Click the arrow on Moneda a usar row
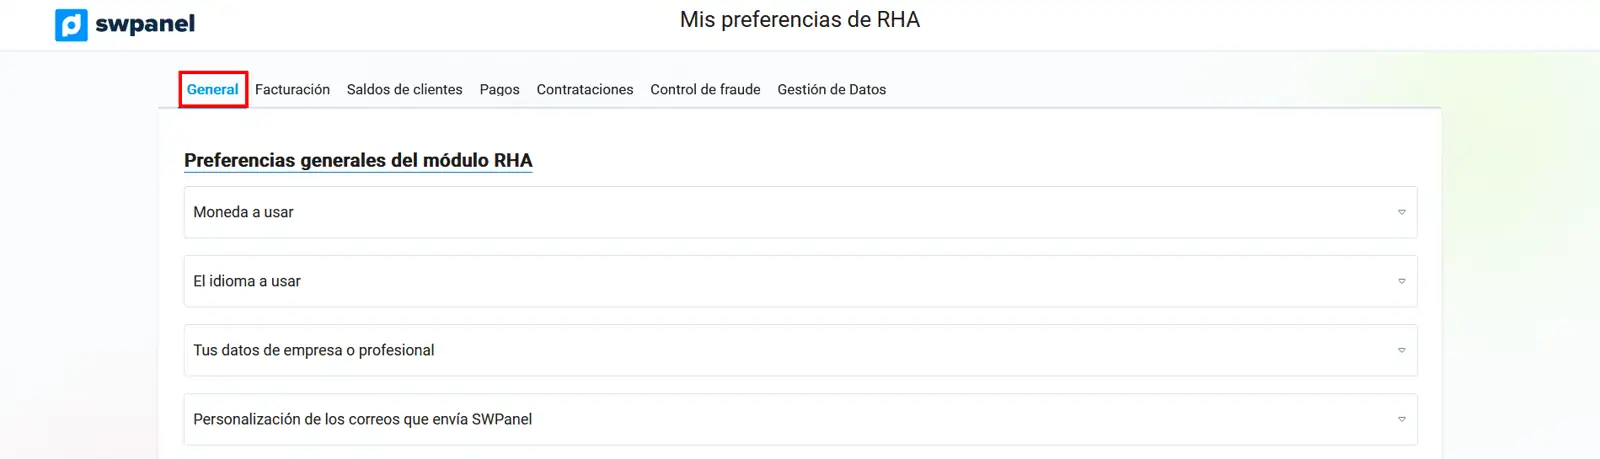Image resolution: width=1600 pixels, height=459 pixels. click(x=1401, y=212)
